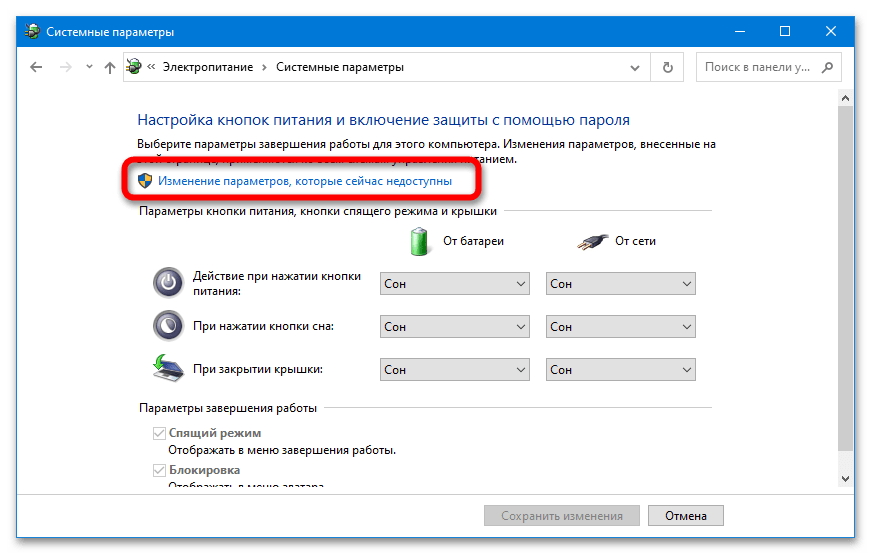
Task: Open Изменение параметров, которые сейчас недоступны link
Action: pos(305,181)
